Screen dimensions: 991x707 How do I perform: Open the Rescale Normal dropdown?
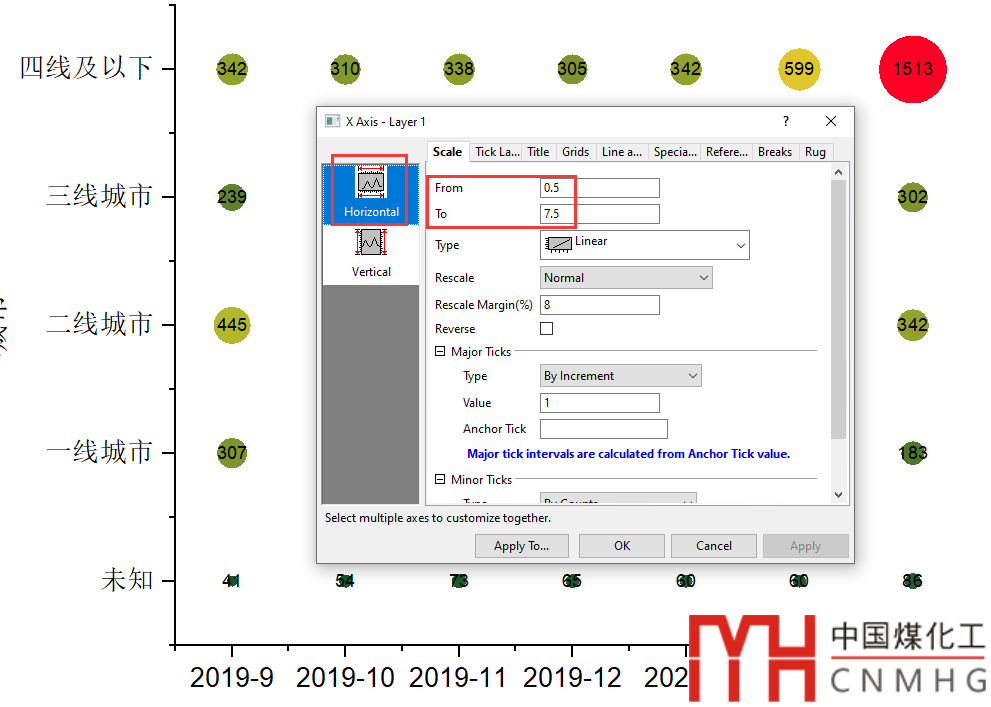(626, 278)
